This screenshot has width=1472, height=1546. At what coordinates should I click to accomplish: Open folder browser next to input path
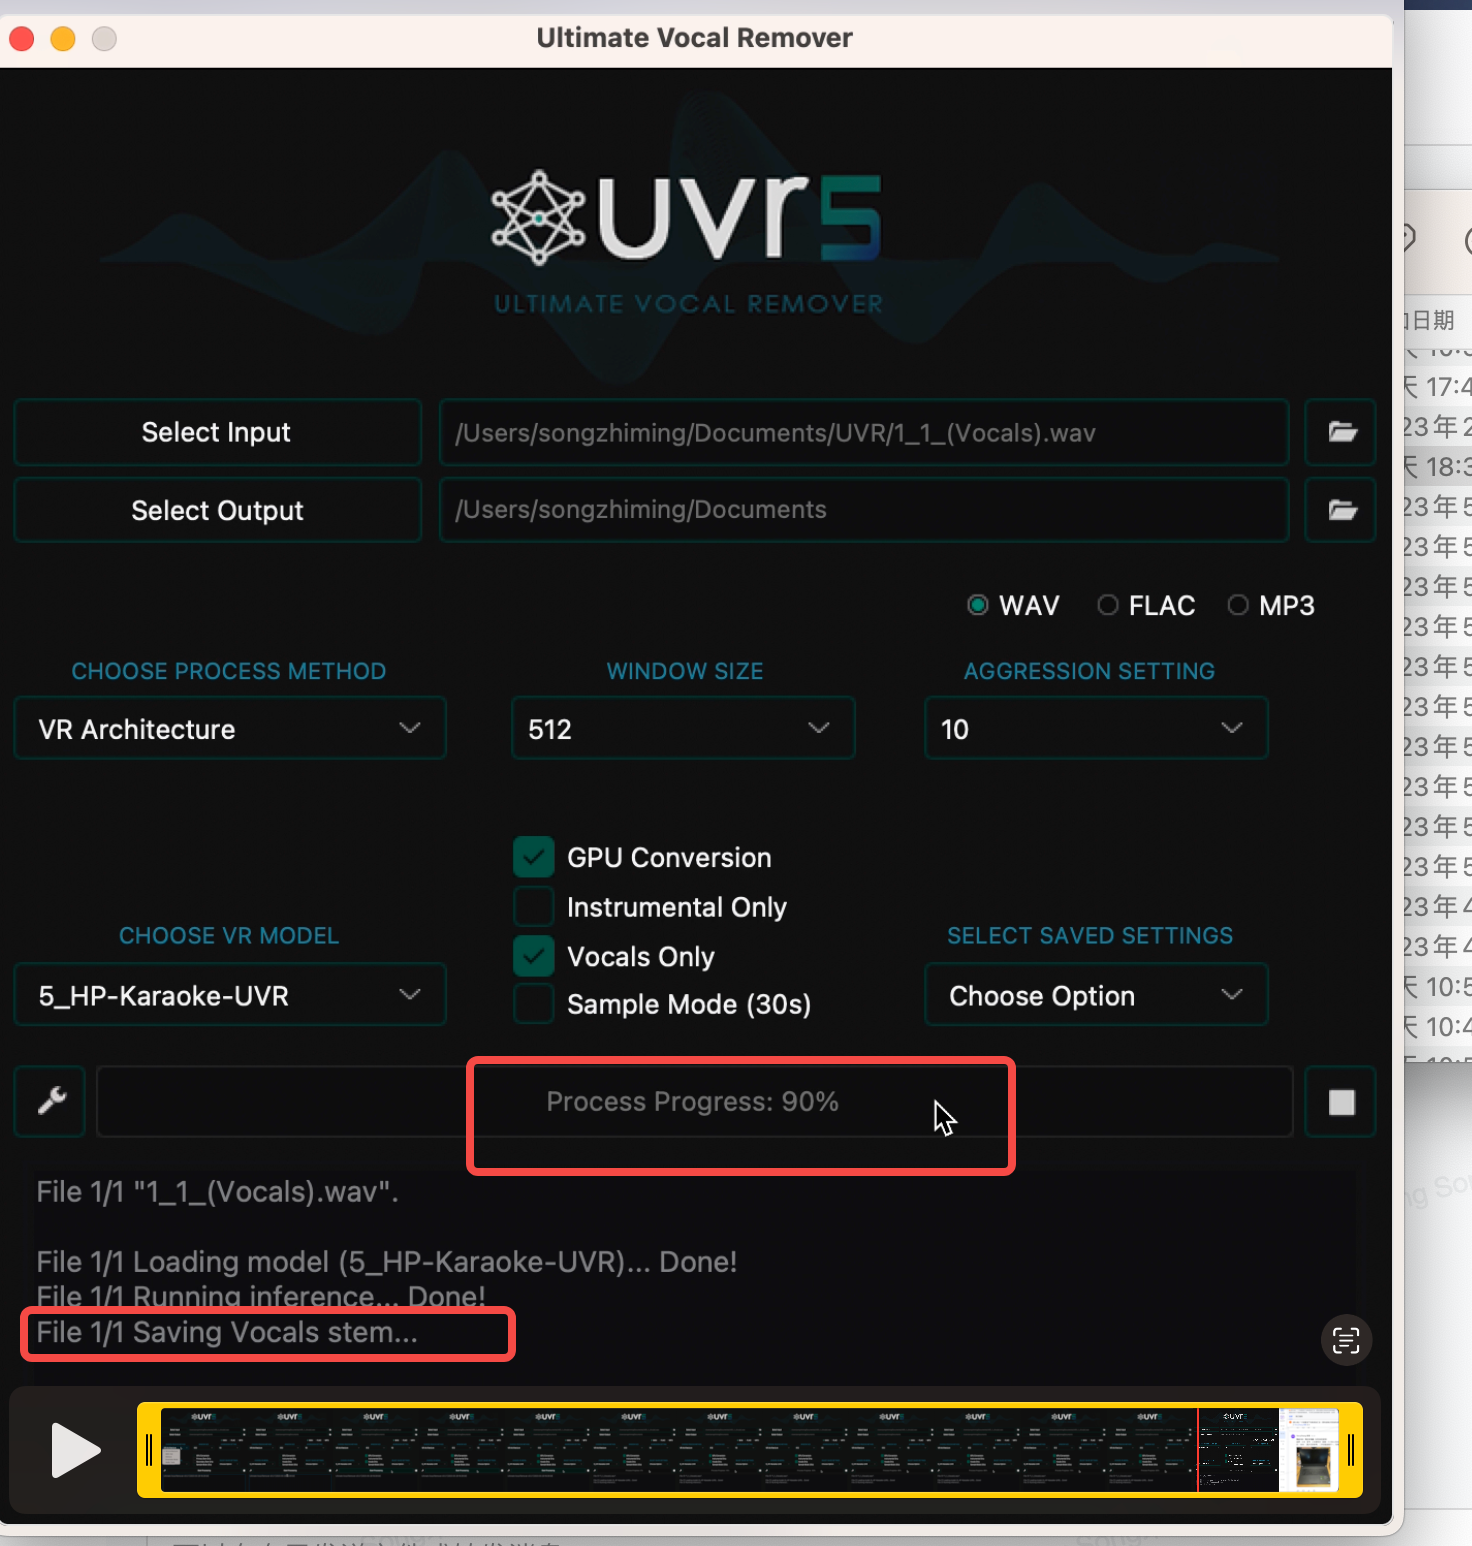coord(1340,432)
